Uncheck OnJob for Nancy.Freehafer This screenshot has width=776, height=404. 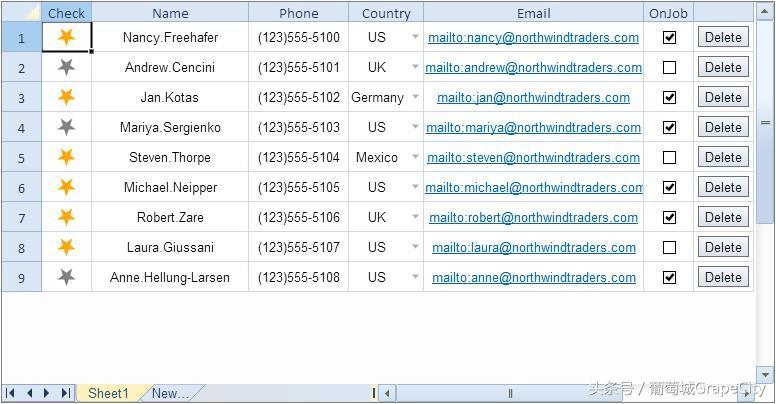669,37
